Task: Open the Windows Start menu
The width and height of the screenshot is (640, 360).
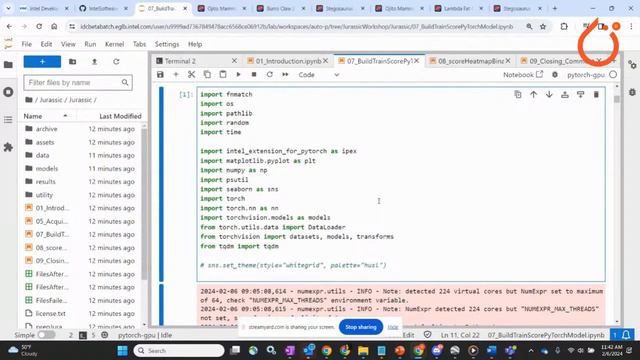Action: [x=122, y=350]
